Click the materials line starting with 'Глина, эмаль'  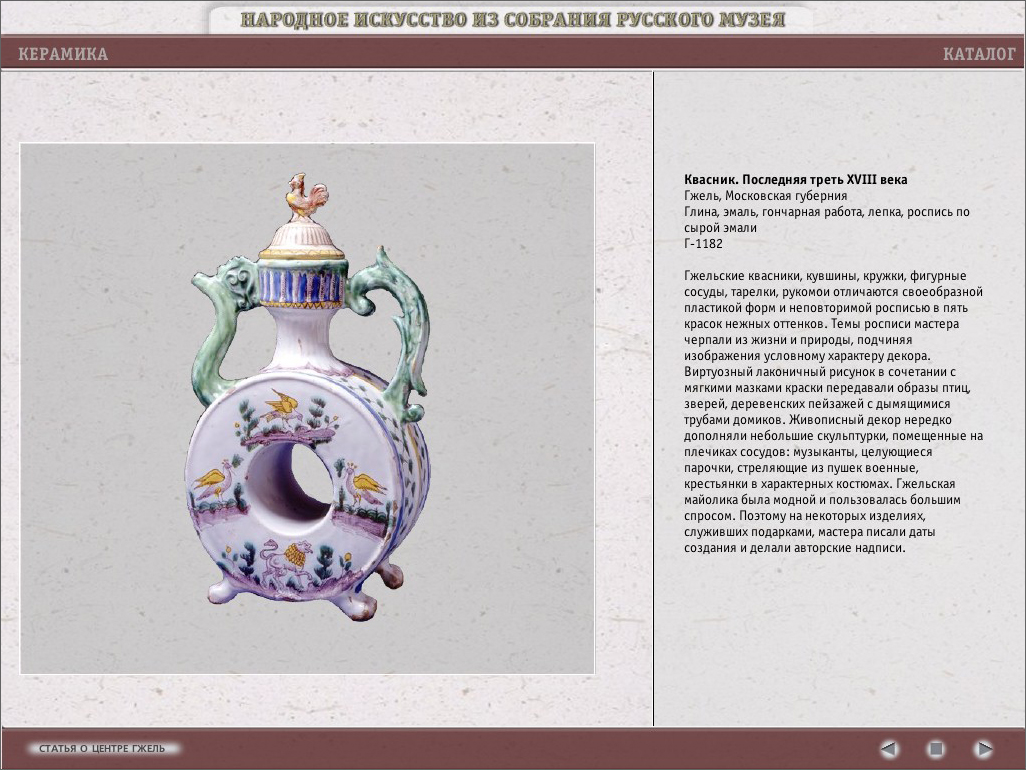[826, 212]
